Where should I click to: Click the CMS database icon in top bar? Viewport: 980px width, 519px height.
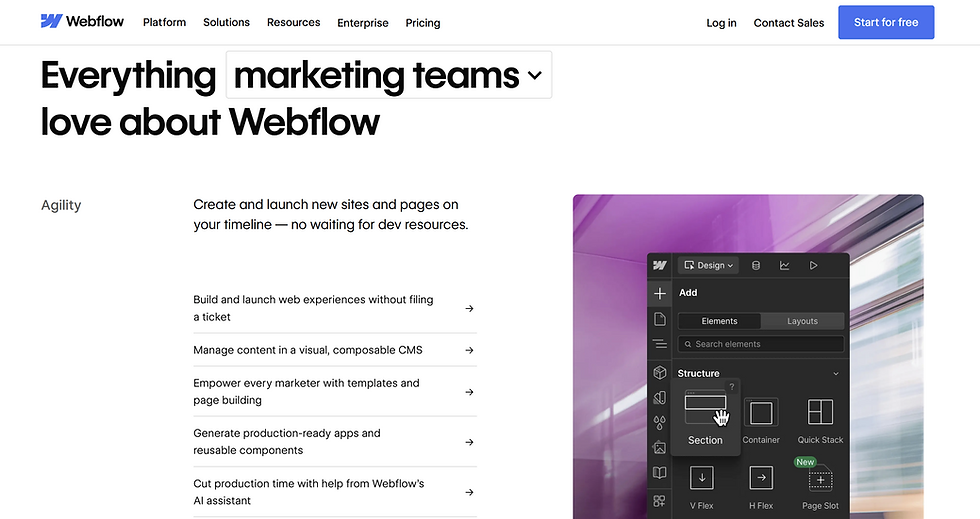click(x=756, y=265)
